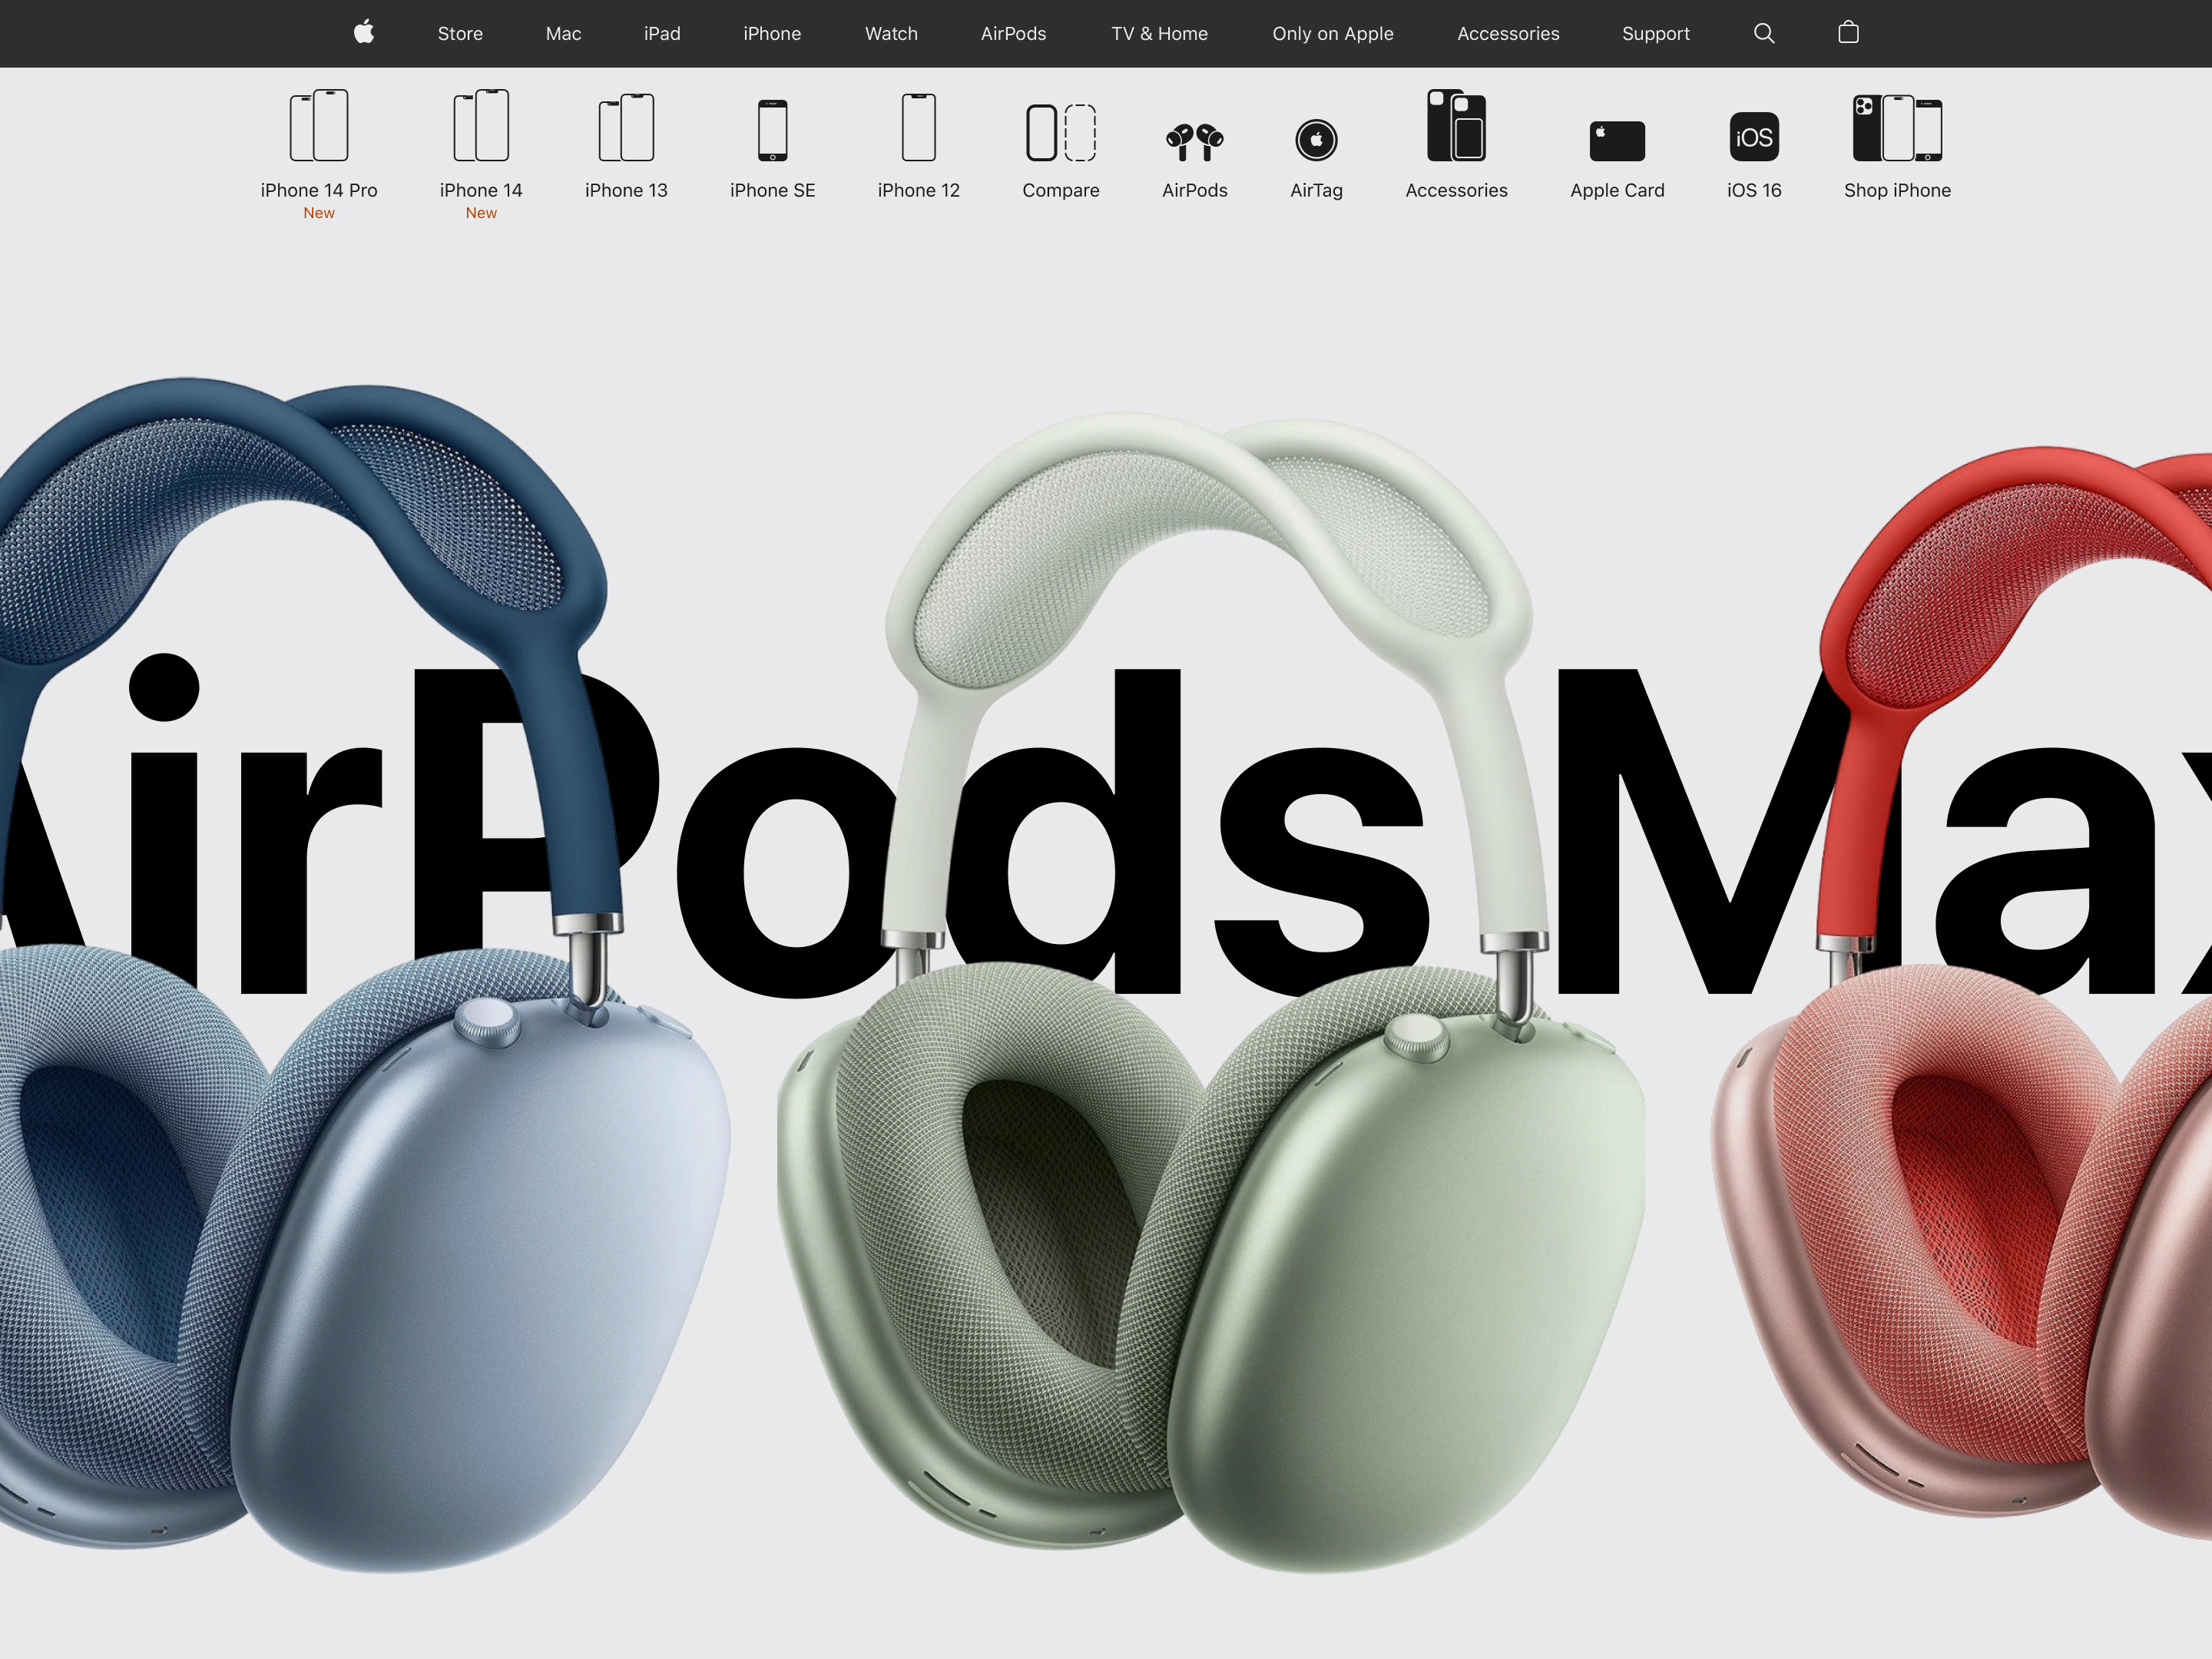Open Store in the top navigation
2212x1659 pixels.
[x=460, y=33]
